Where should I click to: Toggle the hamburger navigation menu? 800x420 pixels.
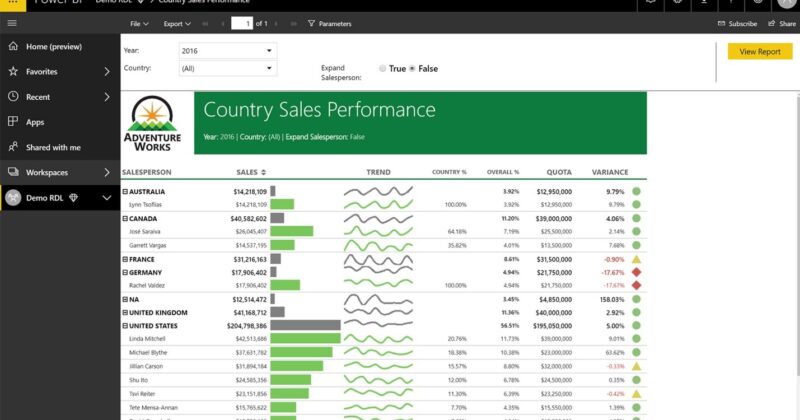[x=12, y=23]
